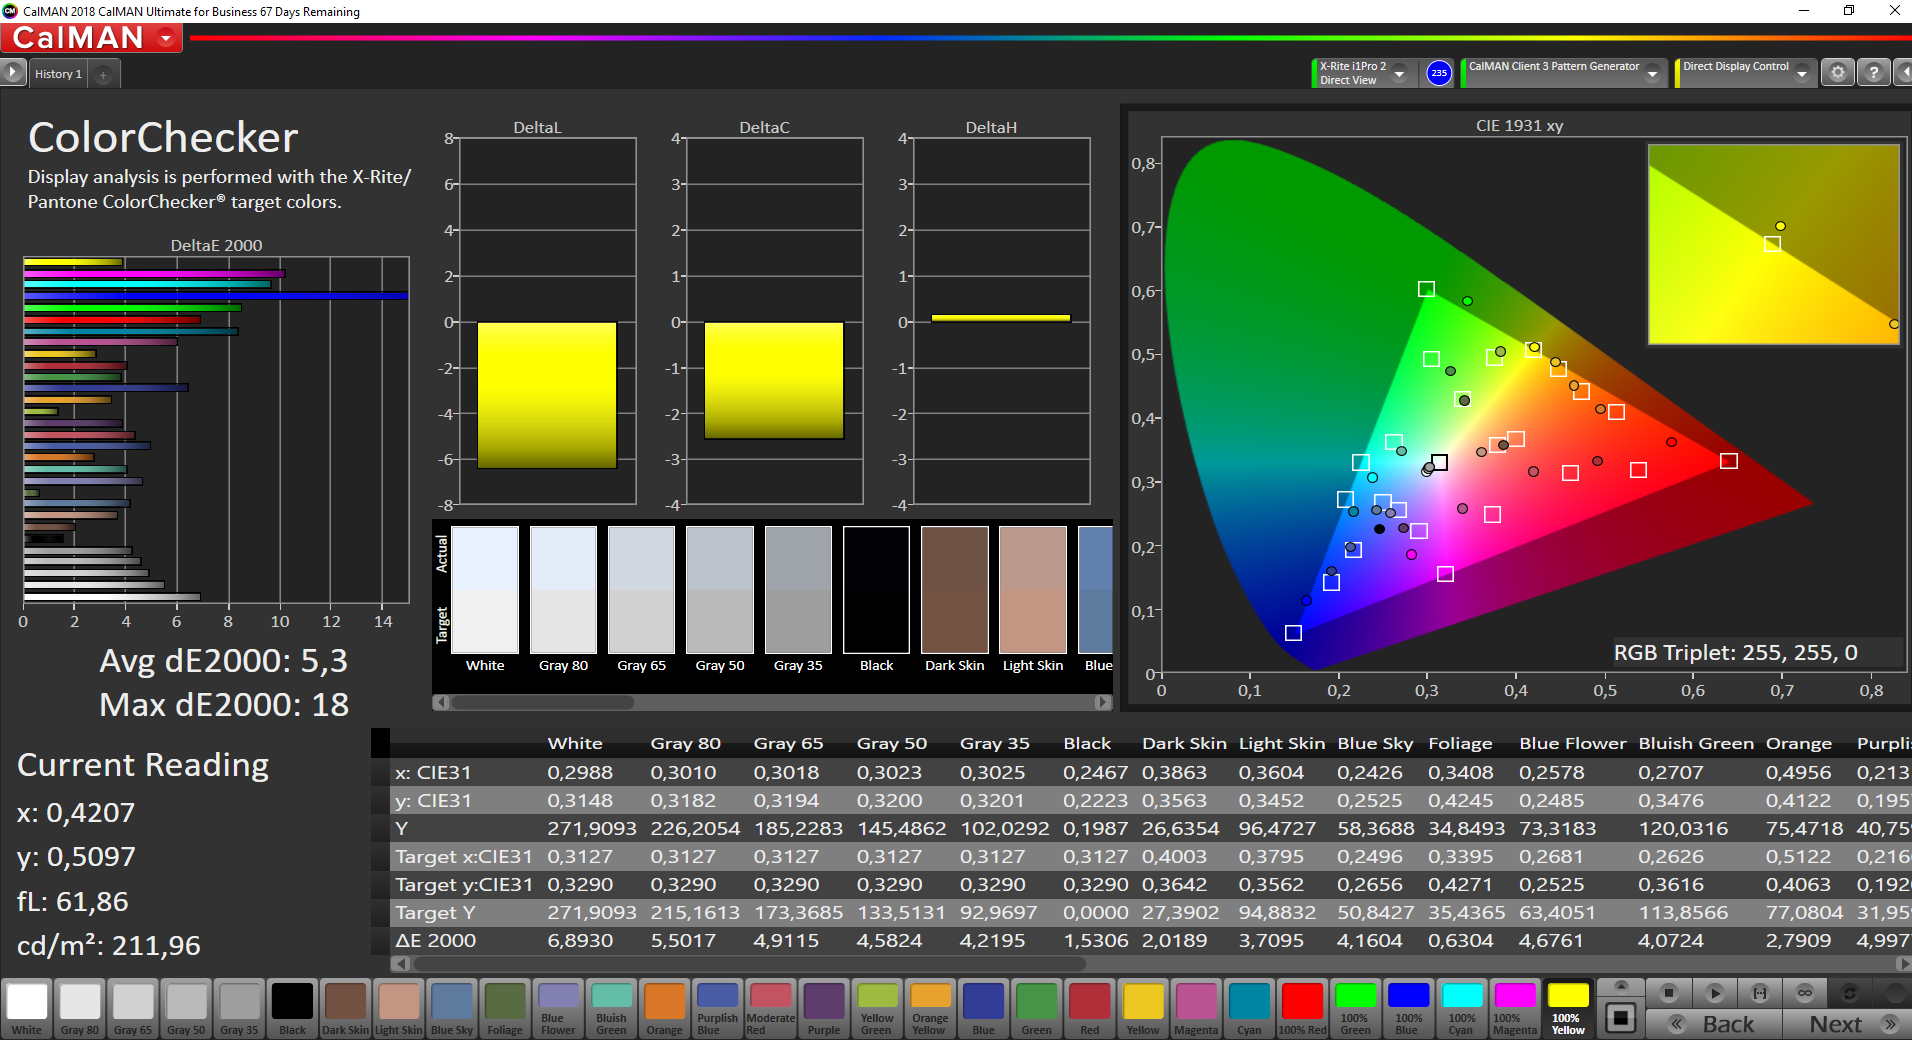Viewport: 1912px width, 1040px height.
Task: Click the blue 235 meter status indicator
Action: tap(1439, 73)
